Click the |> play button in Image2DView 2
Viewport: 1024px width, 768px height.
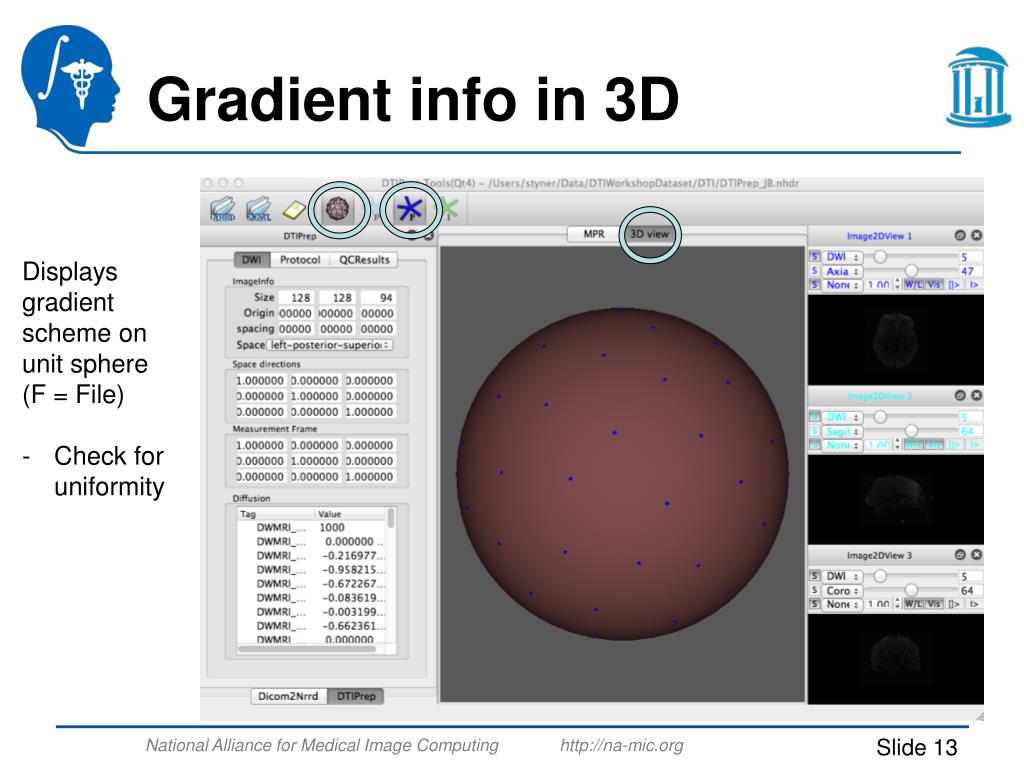pyautogui.click(x=973, y=445)
